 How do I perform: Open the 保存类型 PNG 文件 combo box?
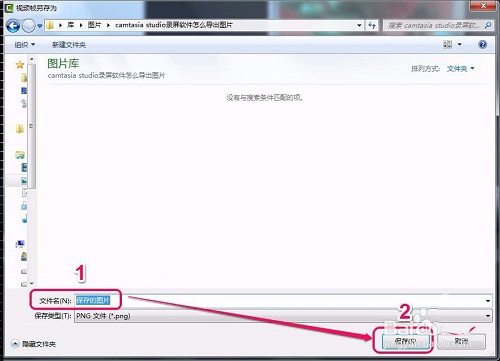coord(283,316)
